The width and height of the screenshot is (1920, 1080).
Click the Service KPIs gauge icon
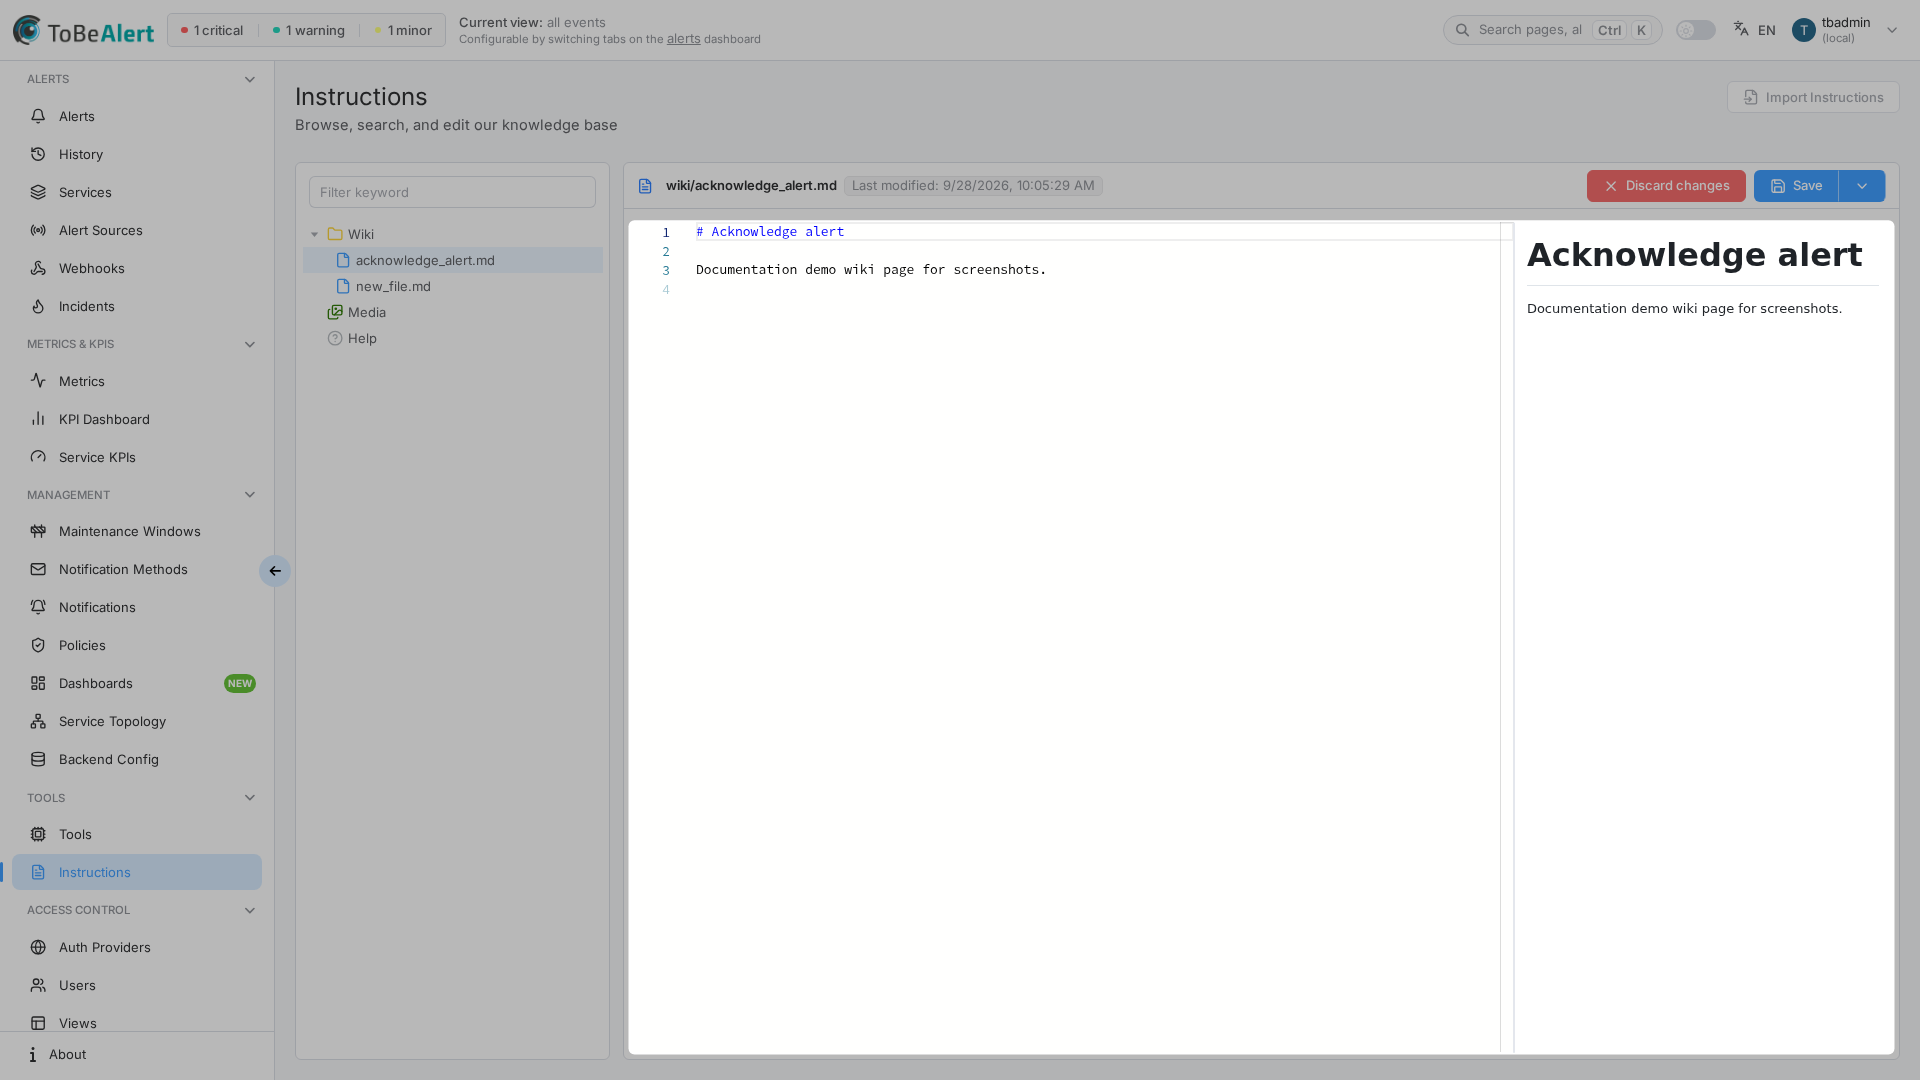38,457
